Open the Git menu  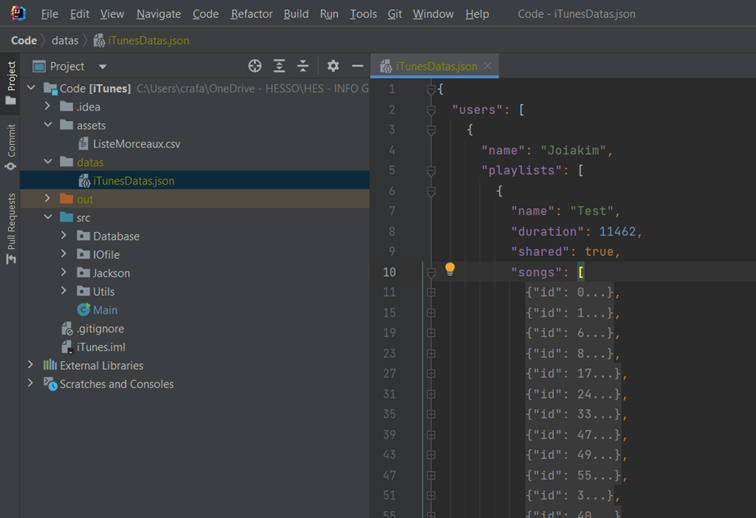(394, 14)
